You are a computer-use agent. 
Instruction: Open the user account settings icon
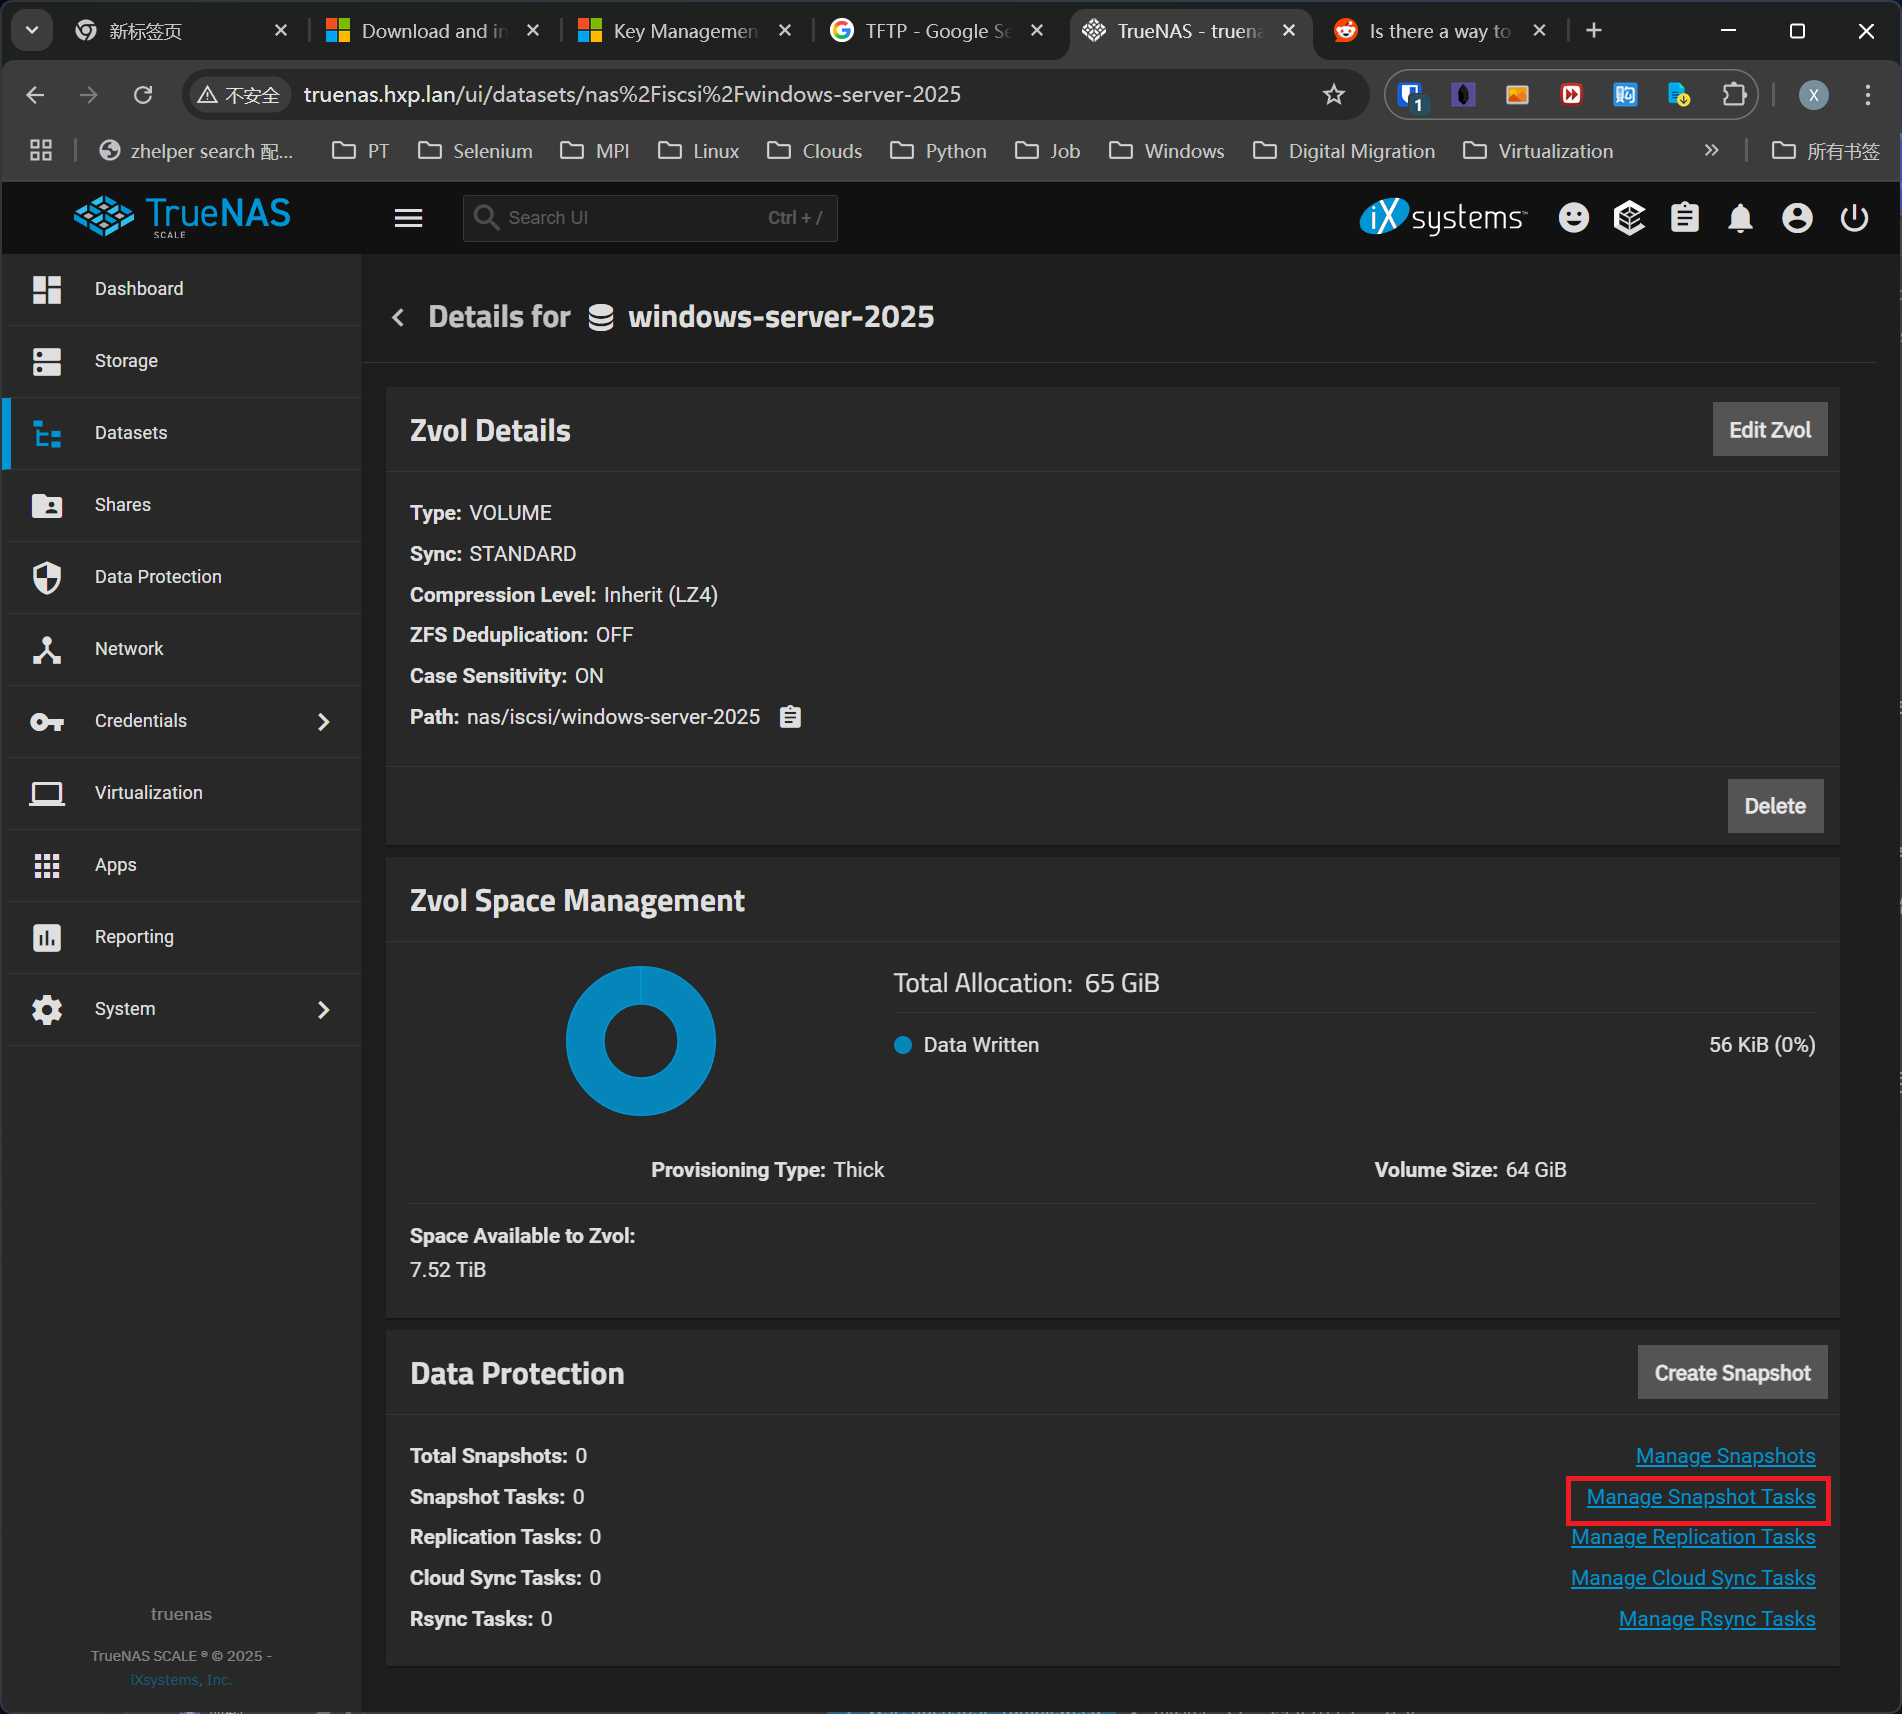(1797, 218)
